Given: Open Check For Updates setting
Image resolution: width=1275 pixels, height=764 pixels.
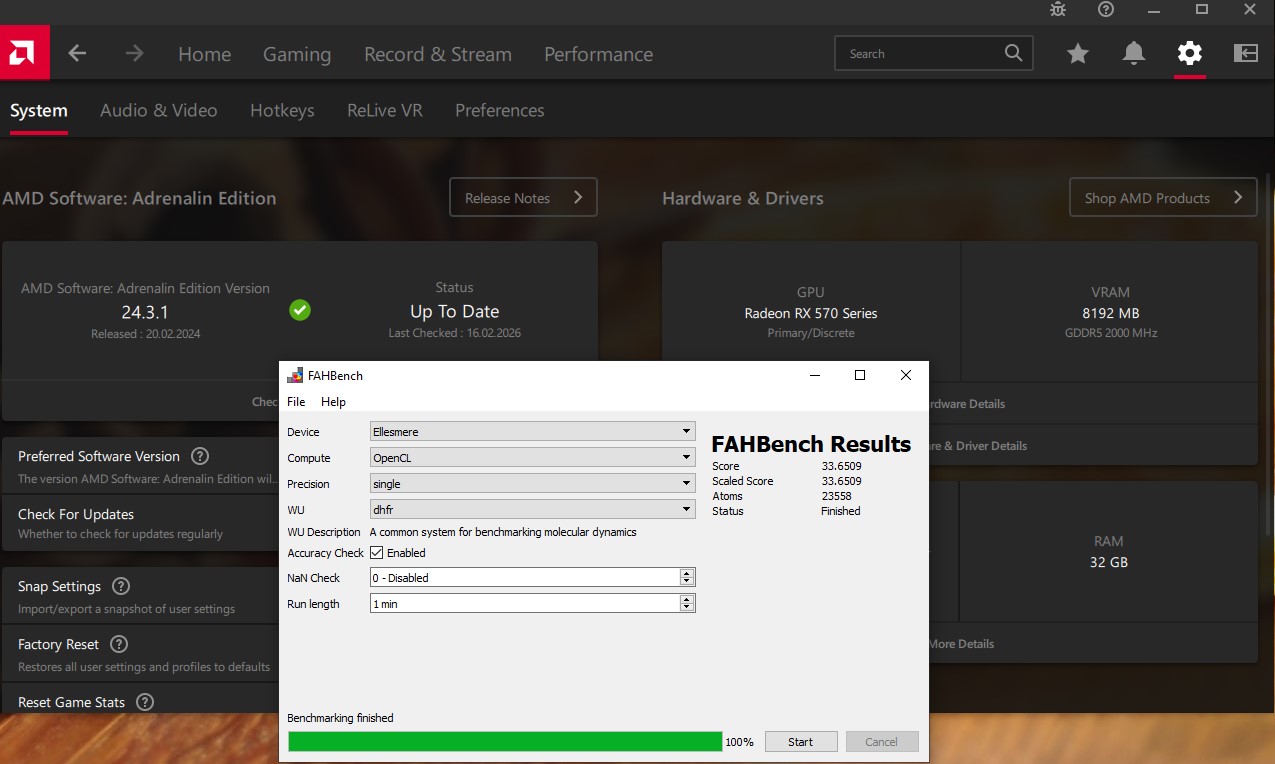Looking at the screenshot, I should pyautogui.click(x=139, y=522).
